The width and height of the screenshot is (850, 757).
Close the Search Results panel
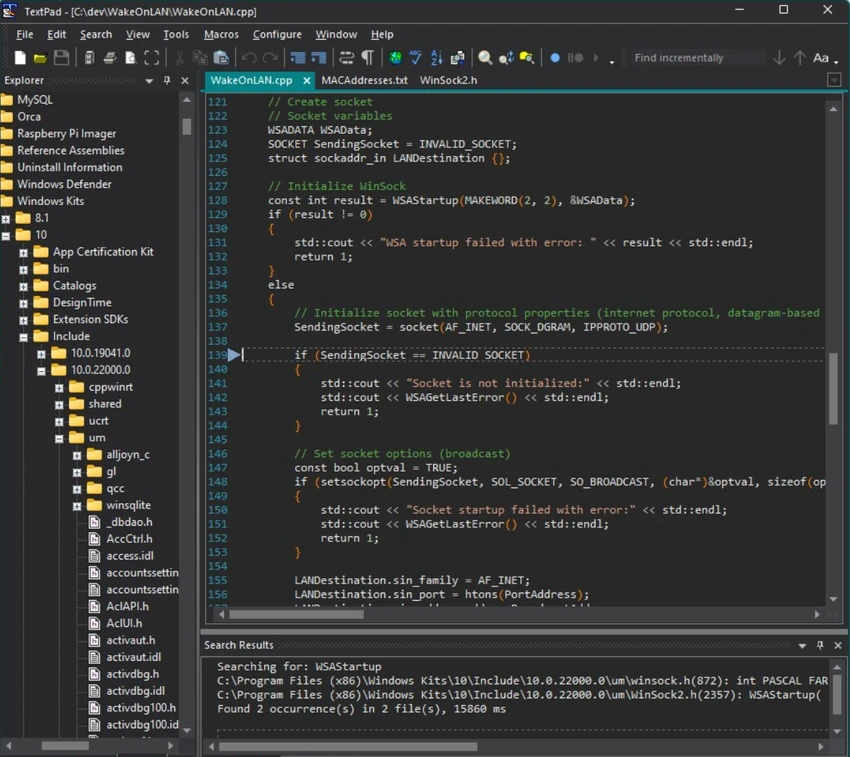838,645
